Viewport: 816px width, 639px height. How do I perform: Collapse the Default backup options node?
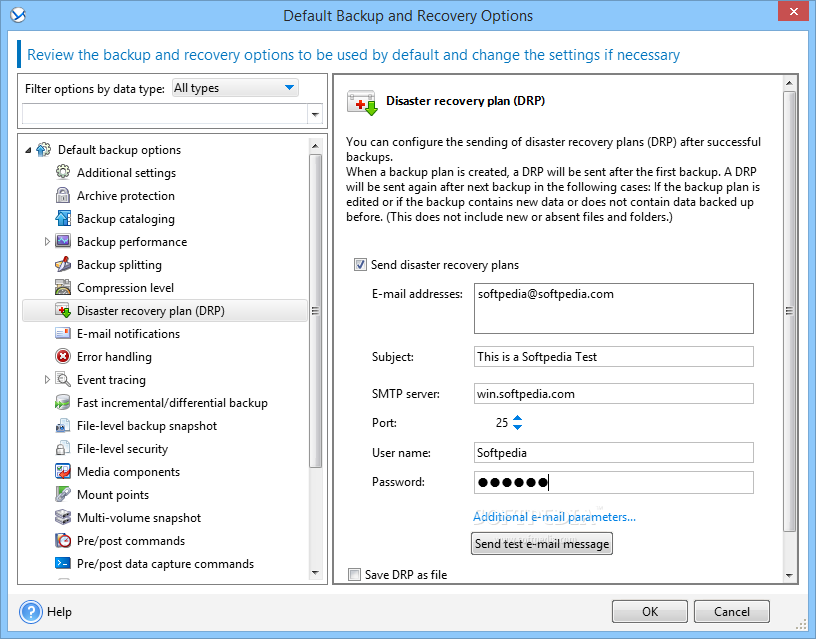tap(28, 150)
